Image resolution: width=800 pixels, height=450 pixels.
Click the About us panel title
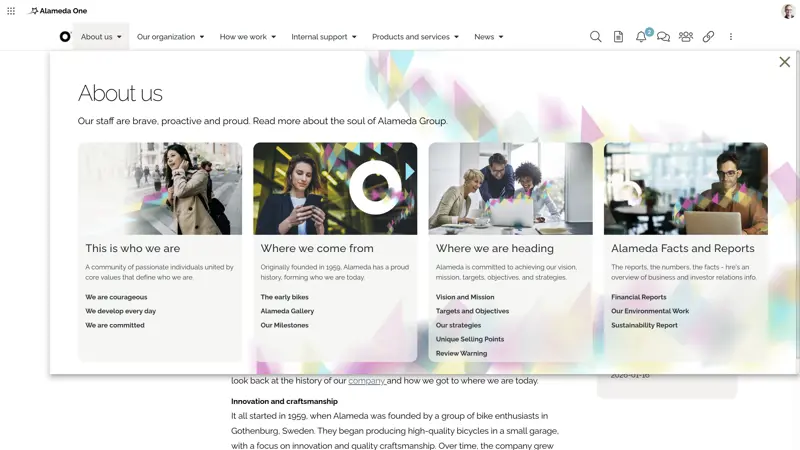[120, 93]
